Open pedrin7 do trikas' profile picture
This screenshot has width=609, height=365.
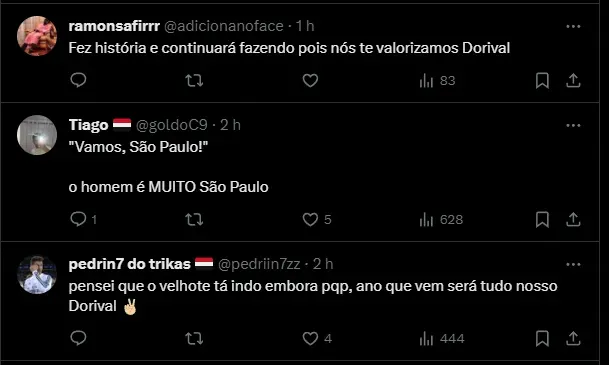coord(37,274)
